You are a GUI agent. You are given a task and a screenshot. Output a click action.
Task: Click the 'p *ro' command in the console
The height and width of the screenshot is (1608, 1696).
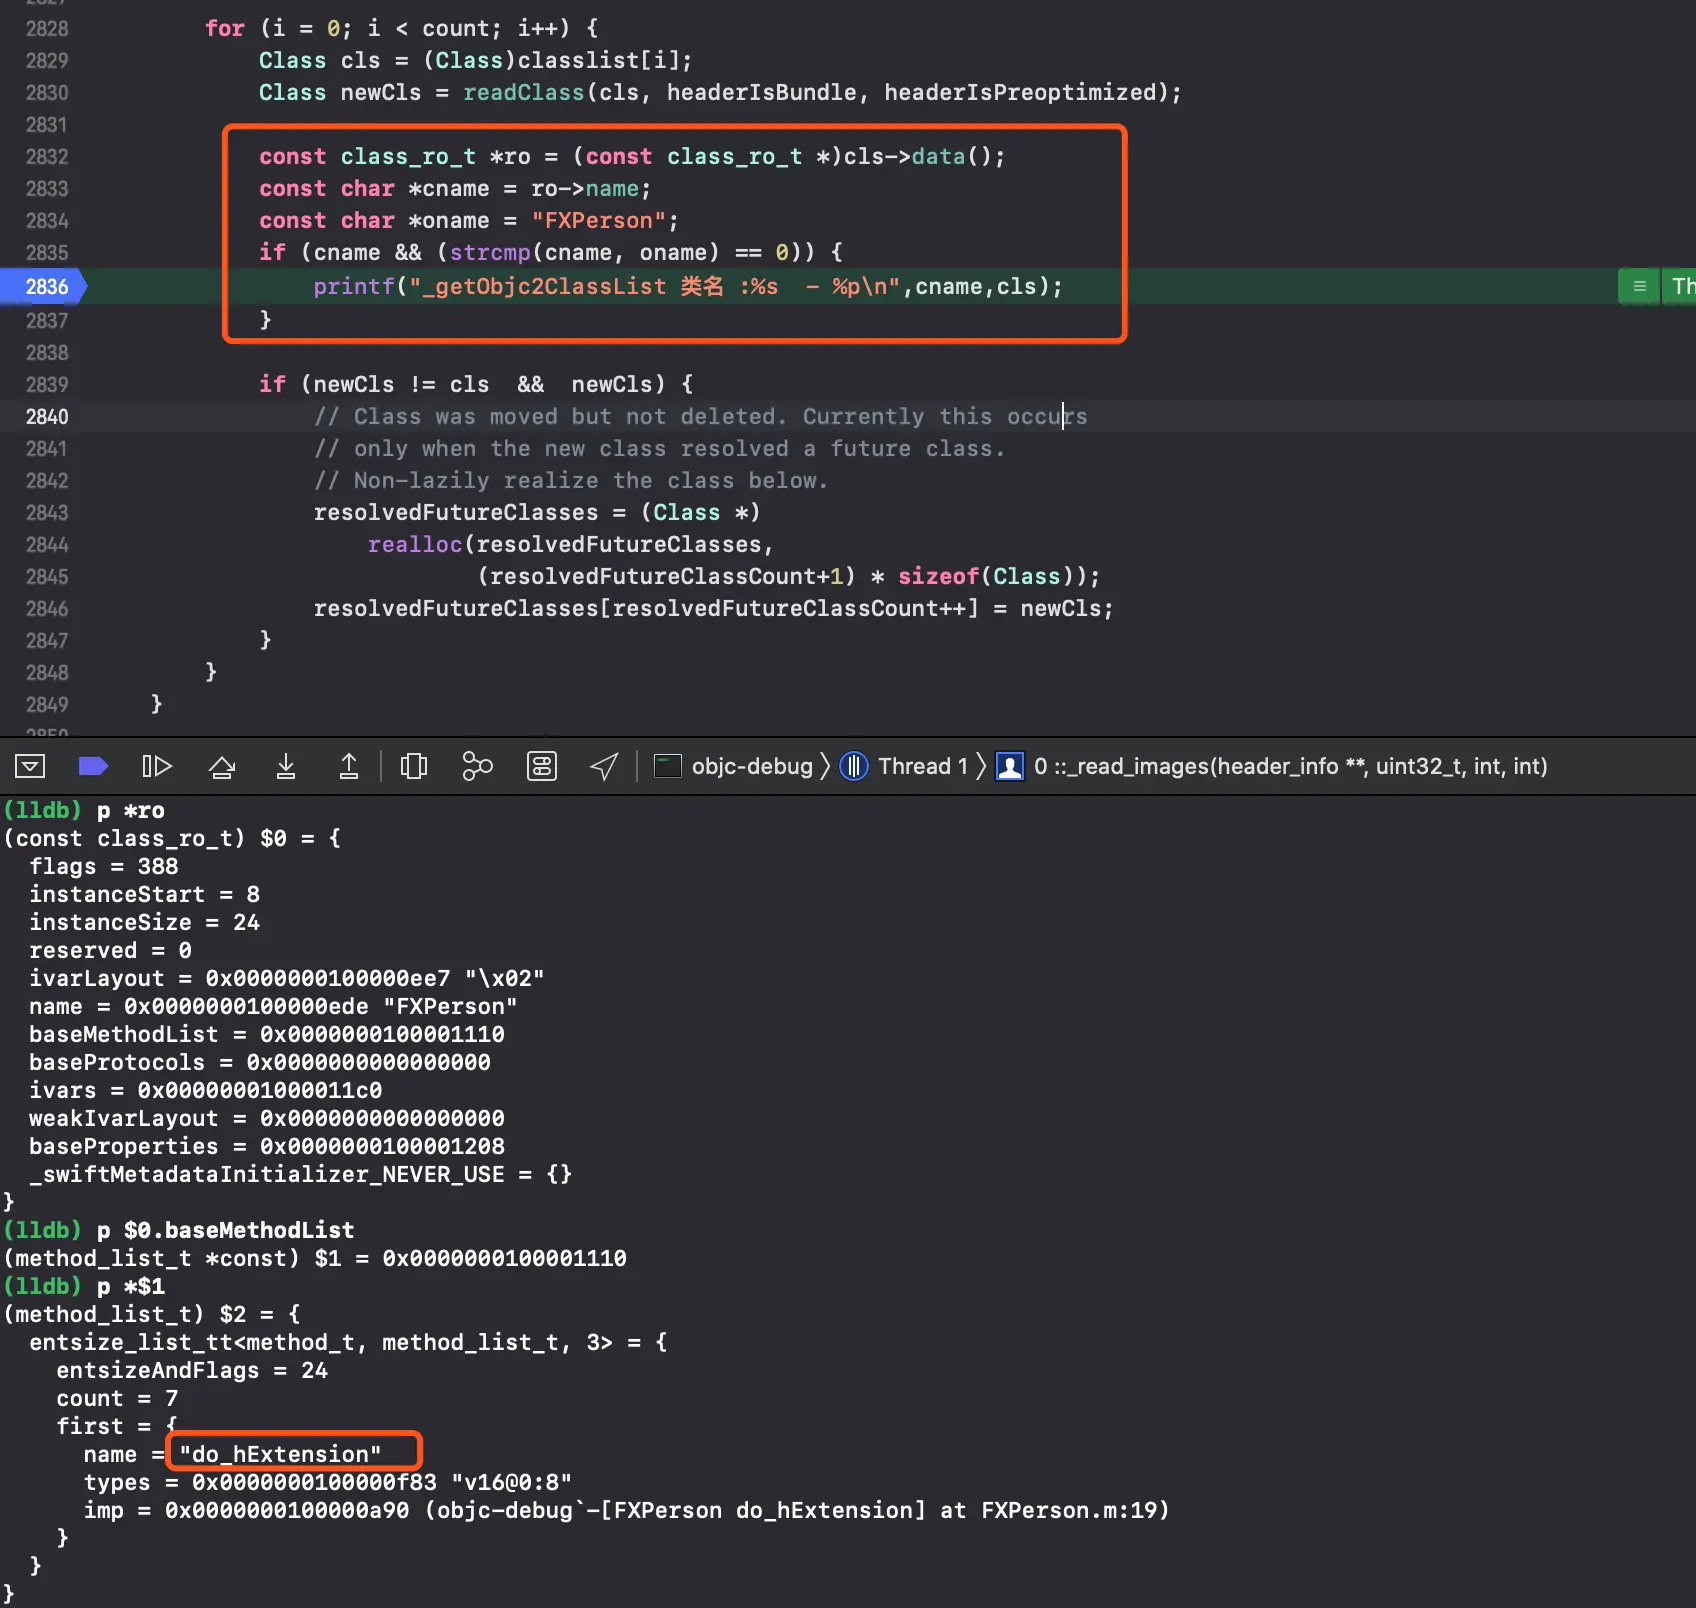tap(131, 811)
